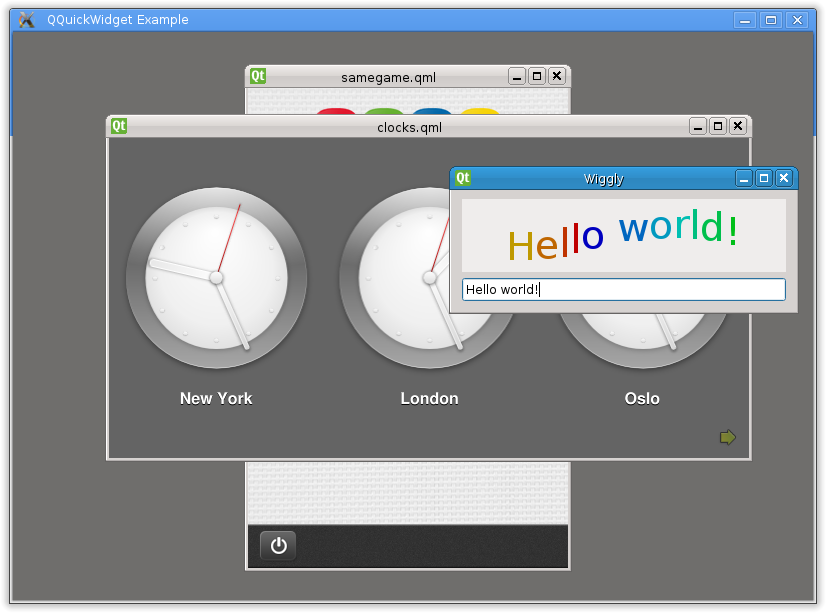The width and height of the screenshot is (826, 613).
Task: Click the New York clock face
Action: point(217,278)
